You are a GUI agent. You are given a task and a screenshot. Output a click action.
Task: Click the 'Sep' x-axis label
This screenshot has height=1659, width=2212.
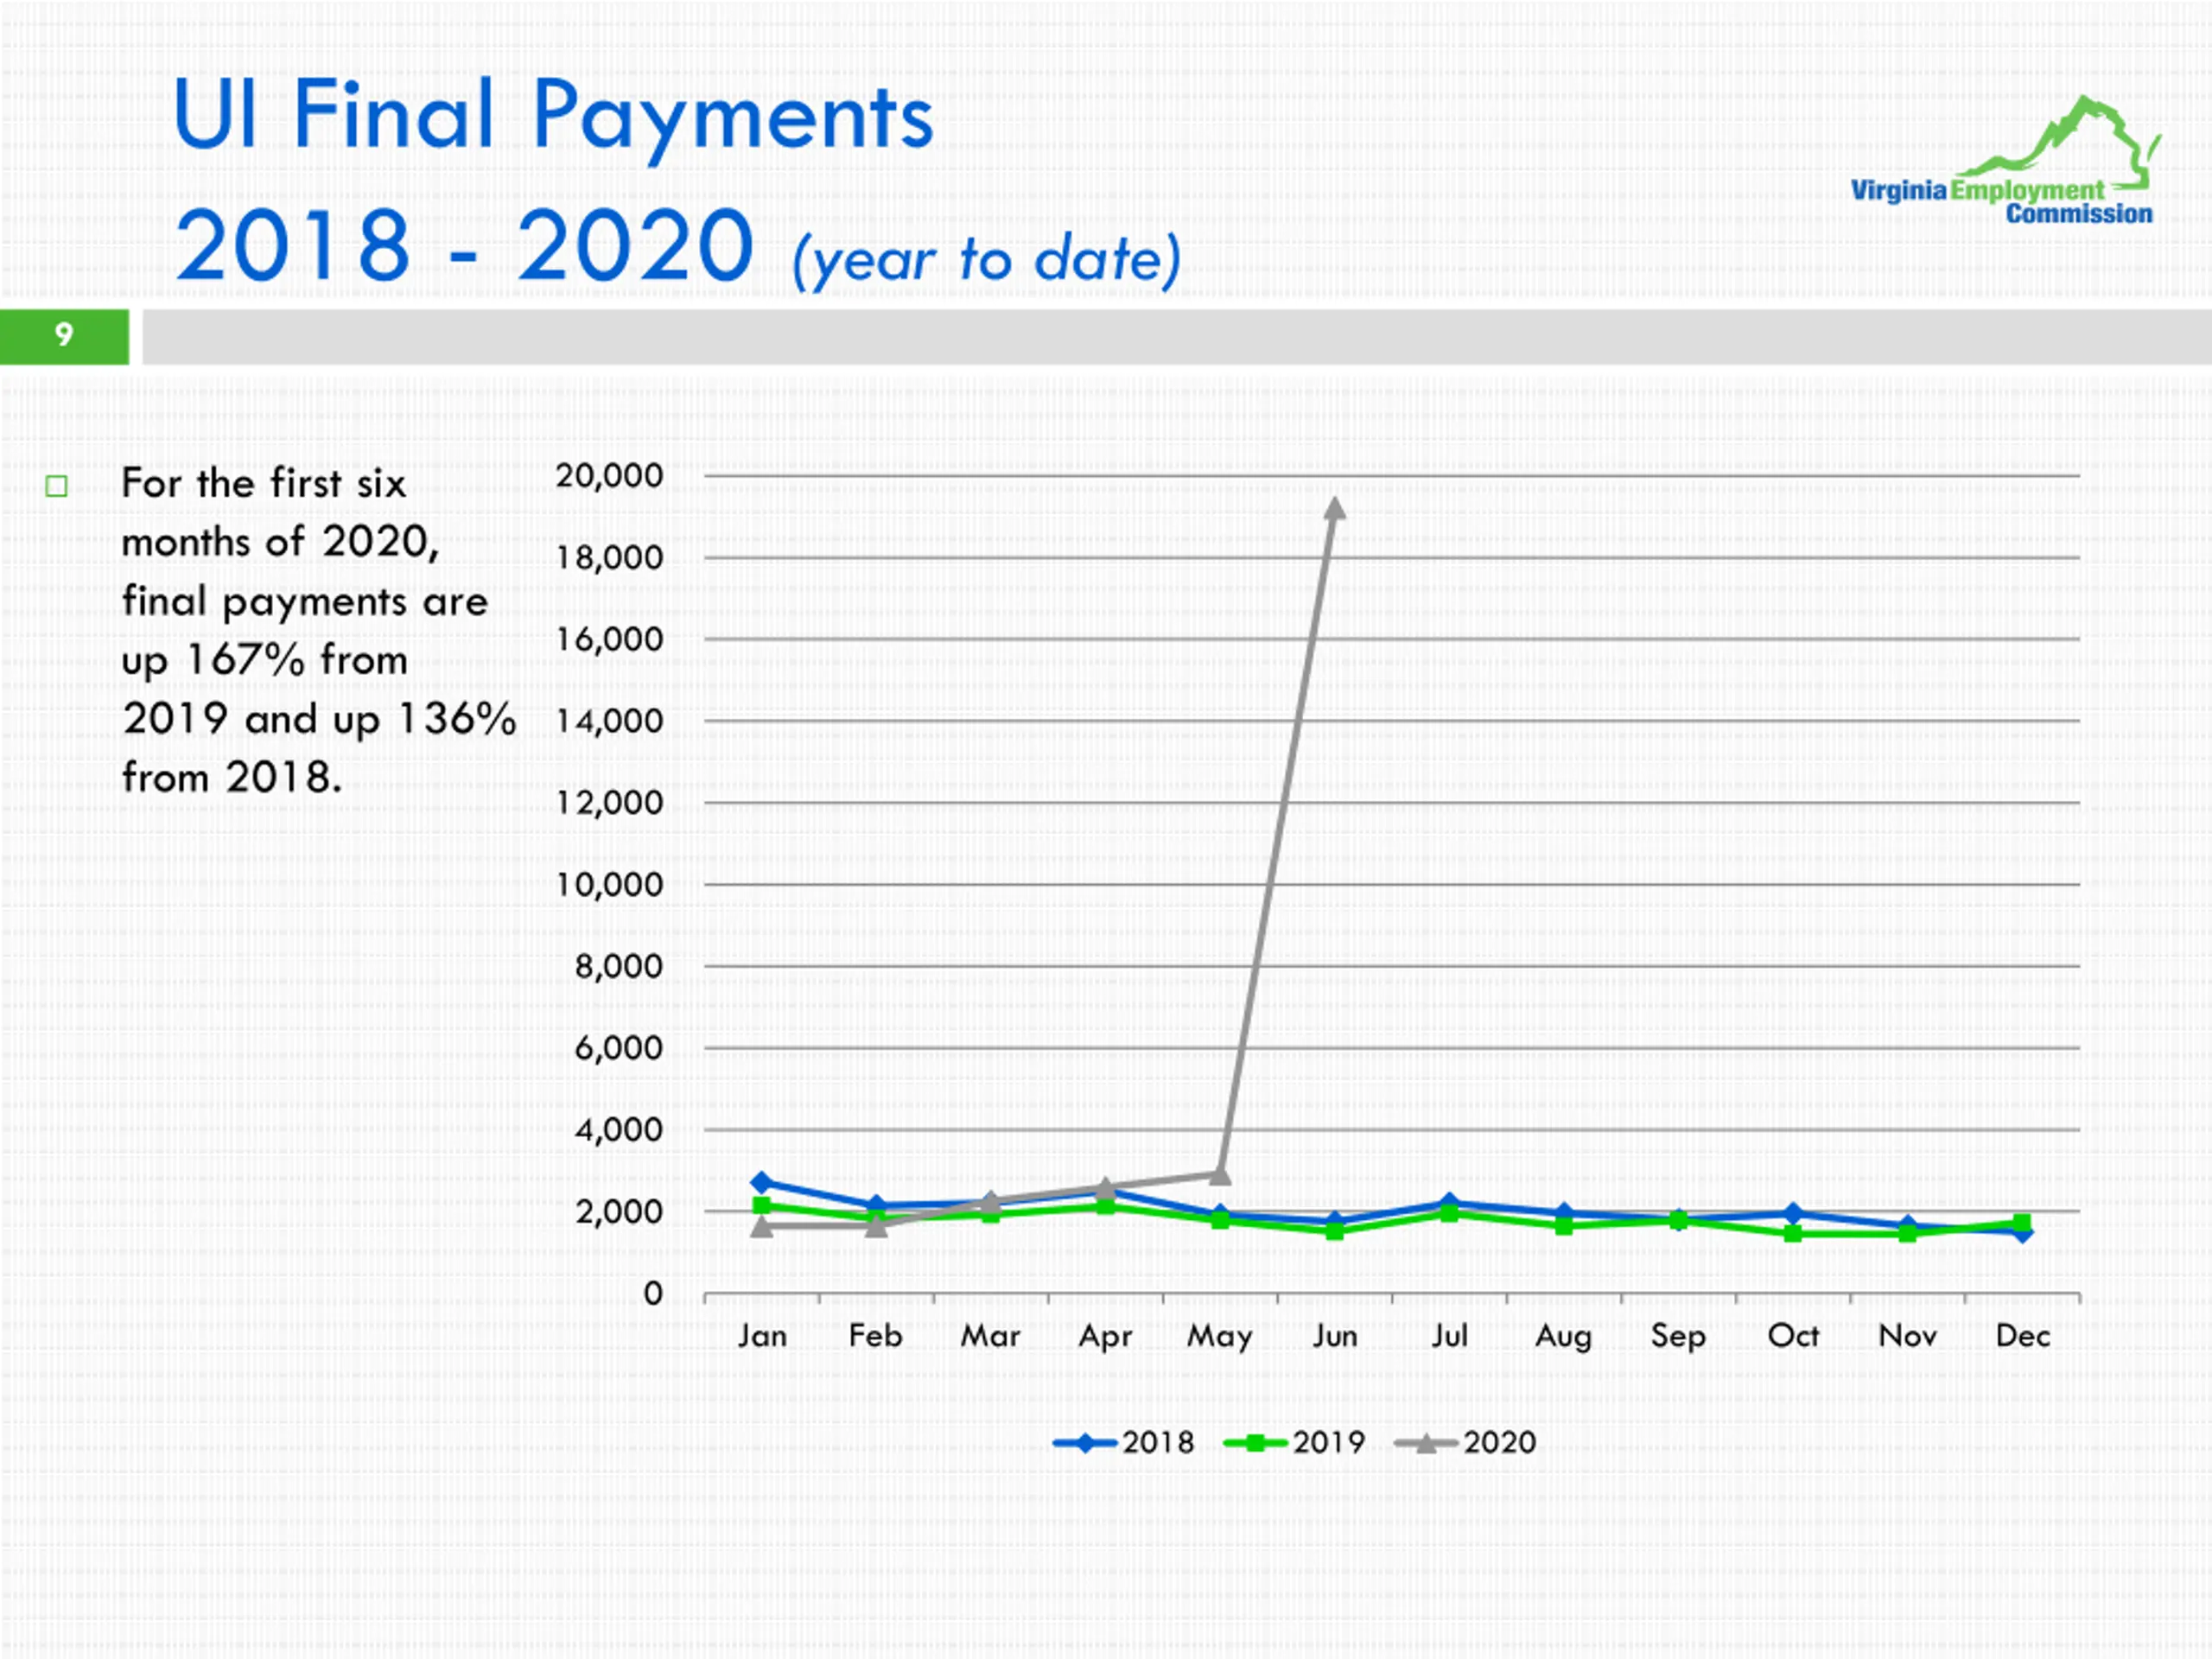[x=1678, y=1338]
